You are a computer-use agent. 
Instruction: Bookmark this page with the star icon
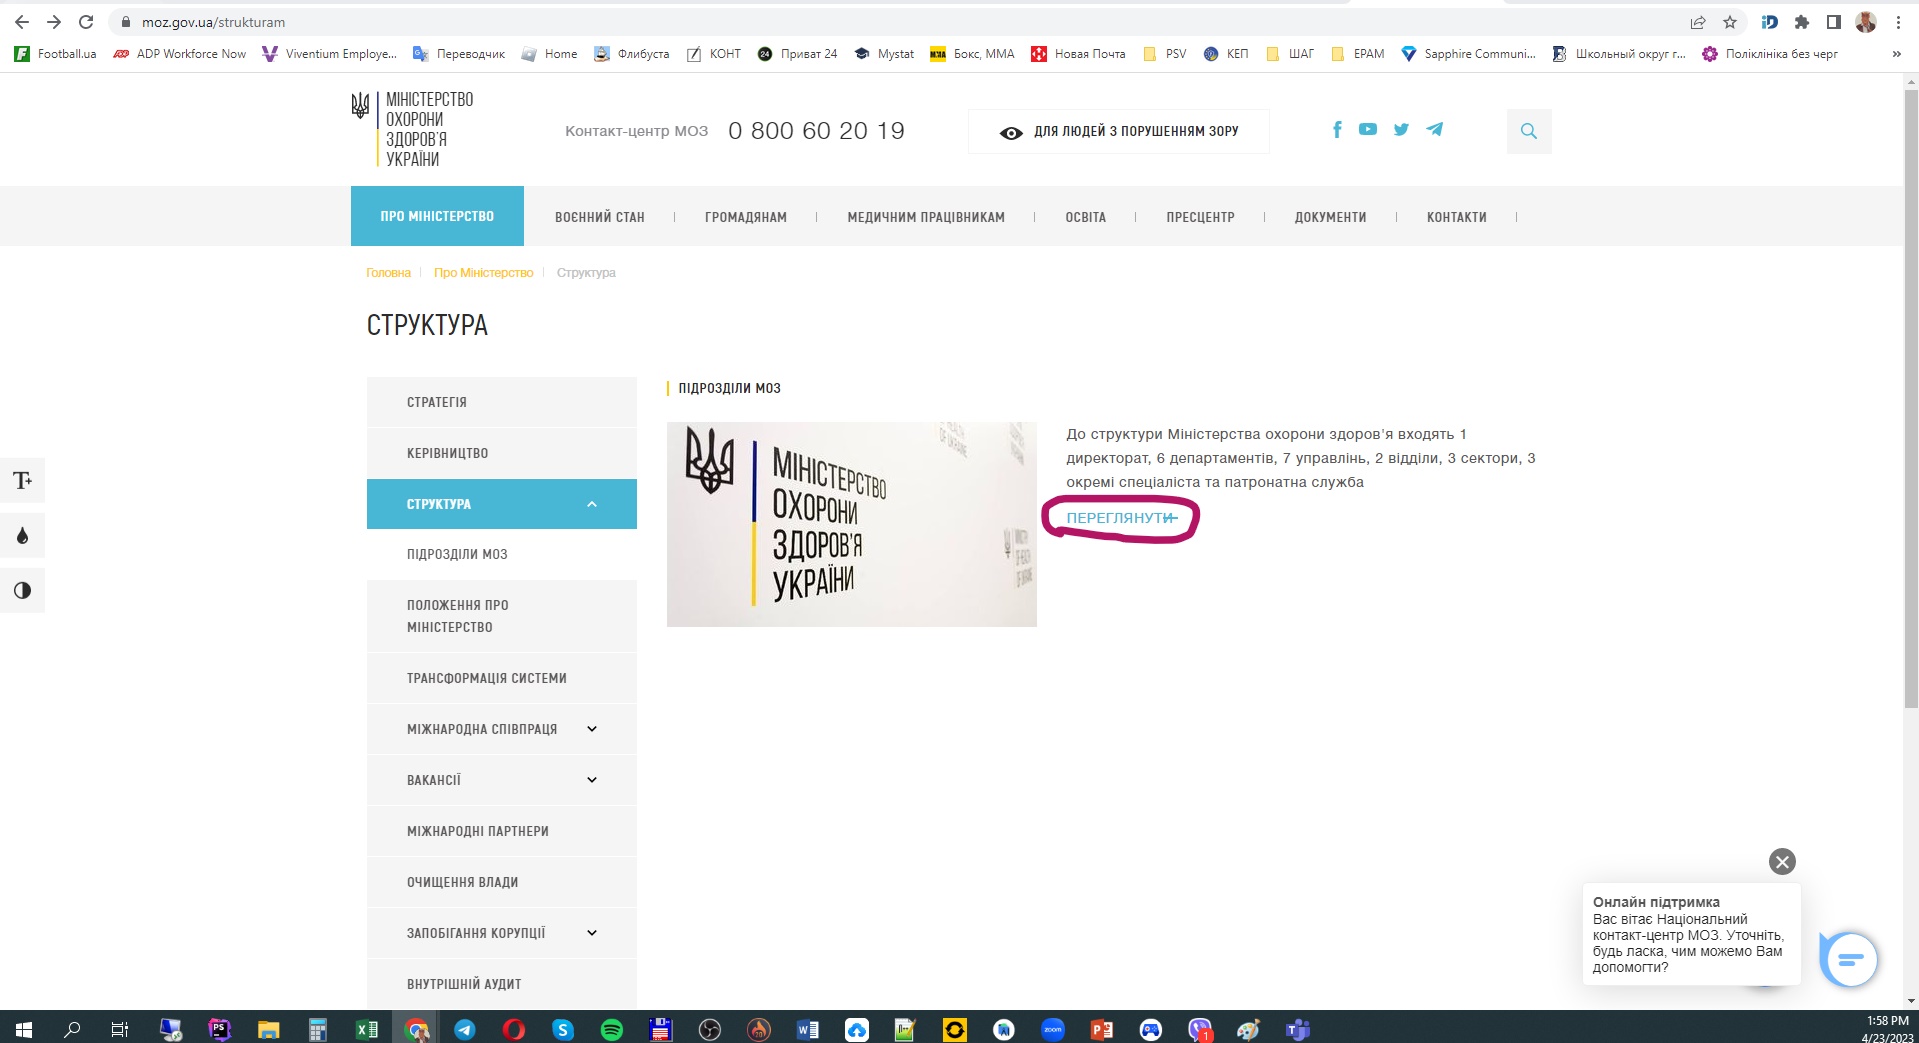(x=1730, y=22)
